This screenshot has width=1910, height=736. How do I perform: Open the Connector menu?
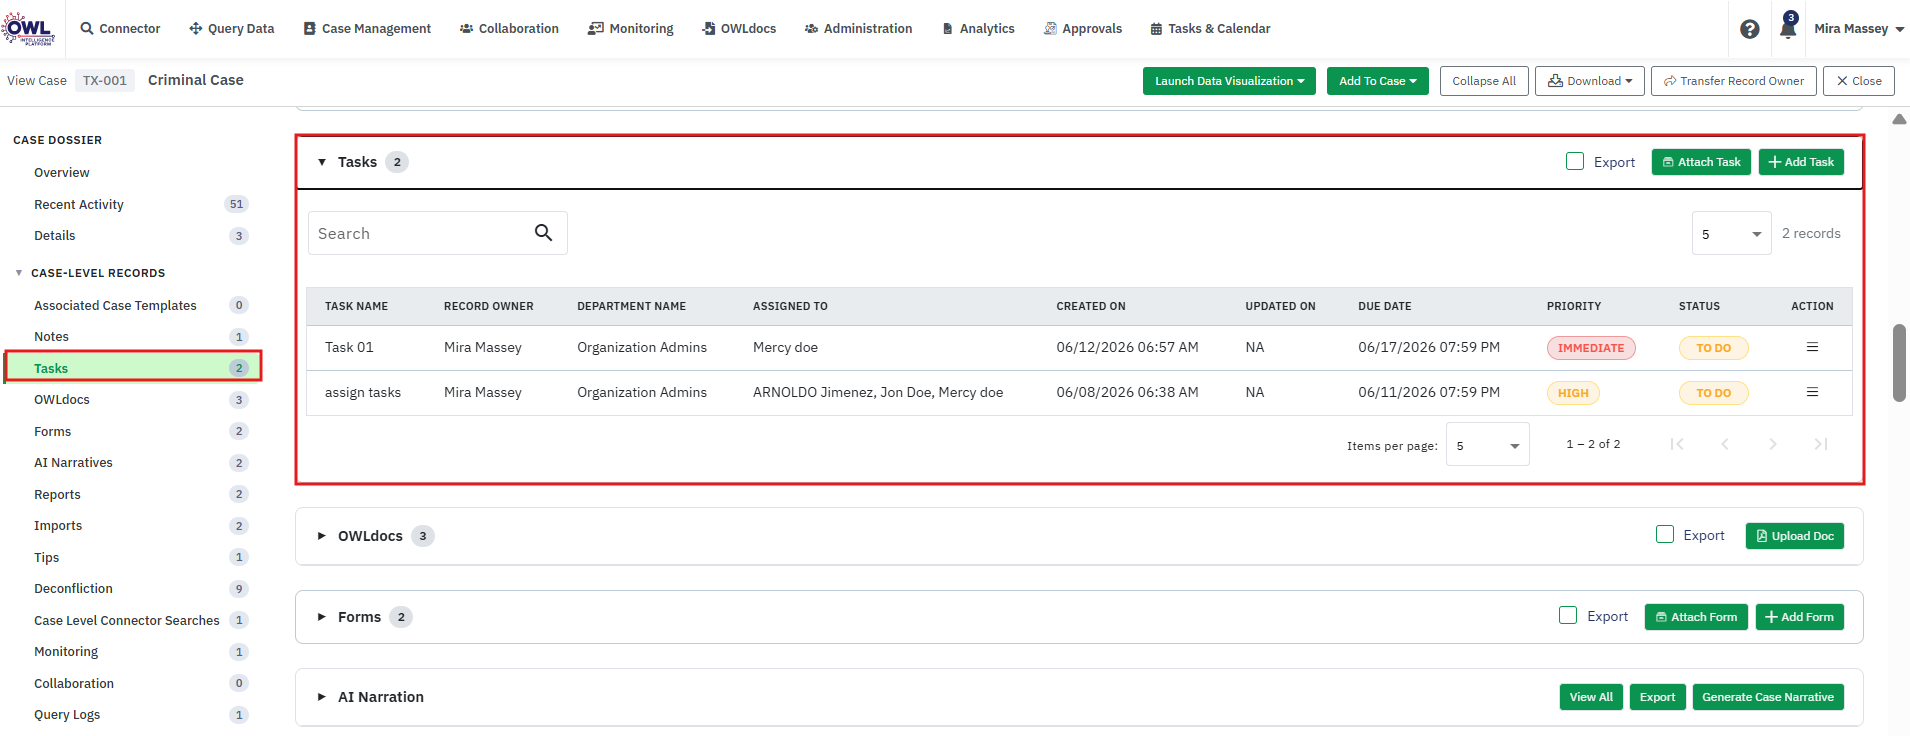coord(120,29)
